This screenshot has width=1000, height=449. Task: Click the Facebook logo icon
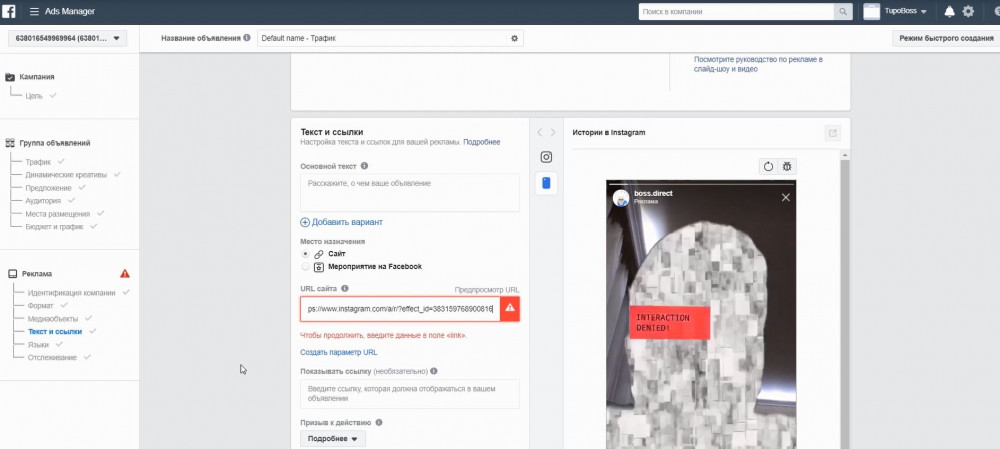point(11,11)
